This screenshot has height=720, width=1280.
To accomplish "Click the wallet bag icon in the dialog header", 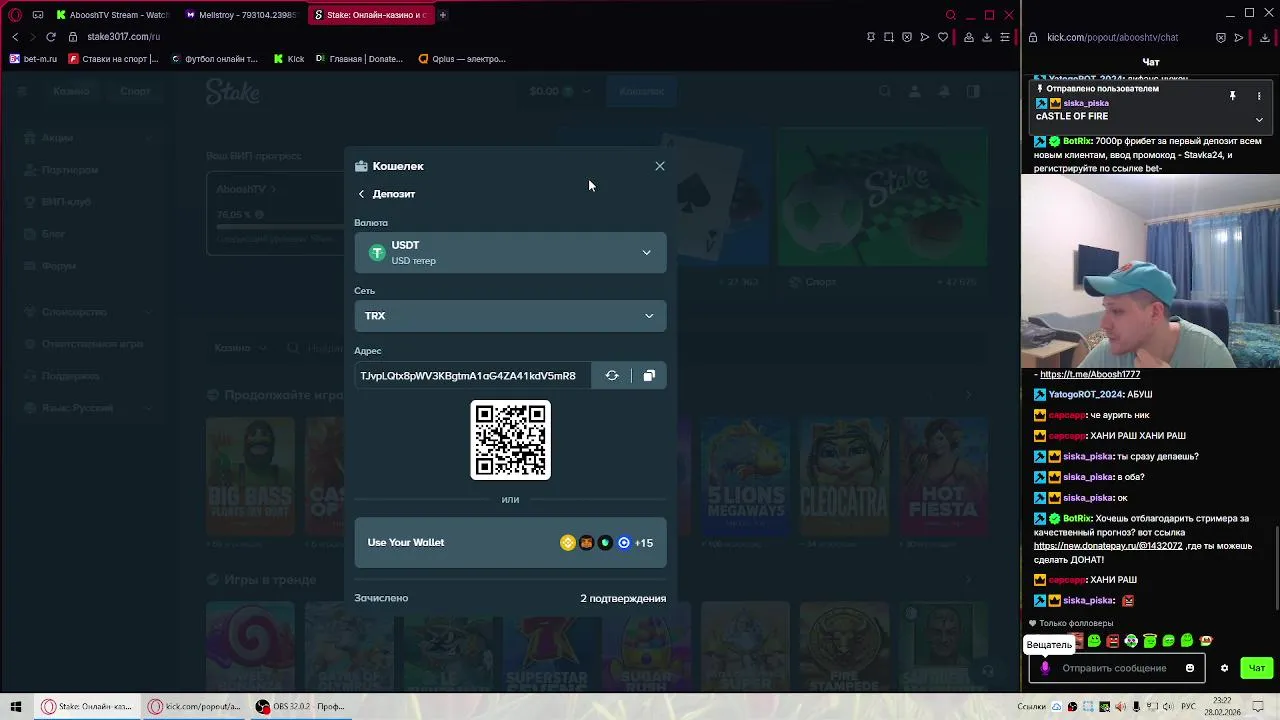I will [x=361, y=166].
